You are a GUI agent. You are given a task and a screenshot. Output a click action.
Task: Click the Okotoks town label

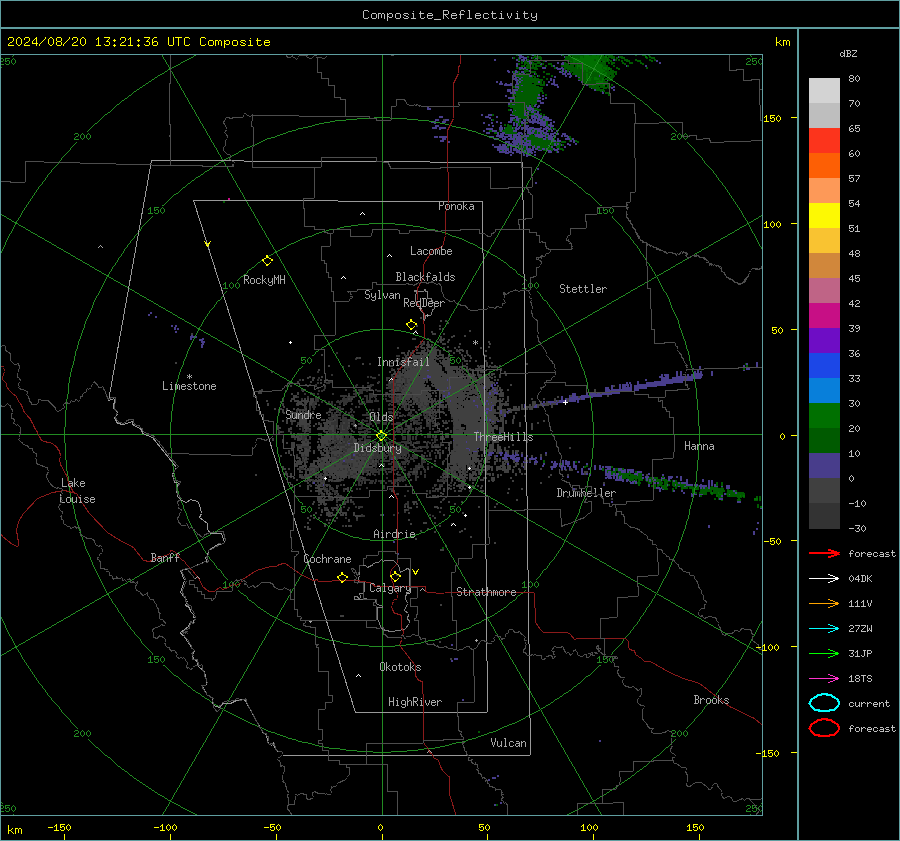pyautogui.click(x=400, y=668)
